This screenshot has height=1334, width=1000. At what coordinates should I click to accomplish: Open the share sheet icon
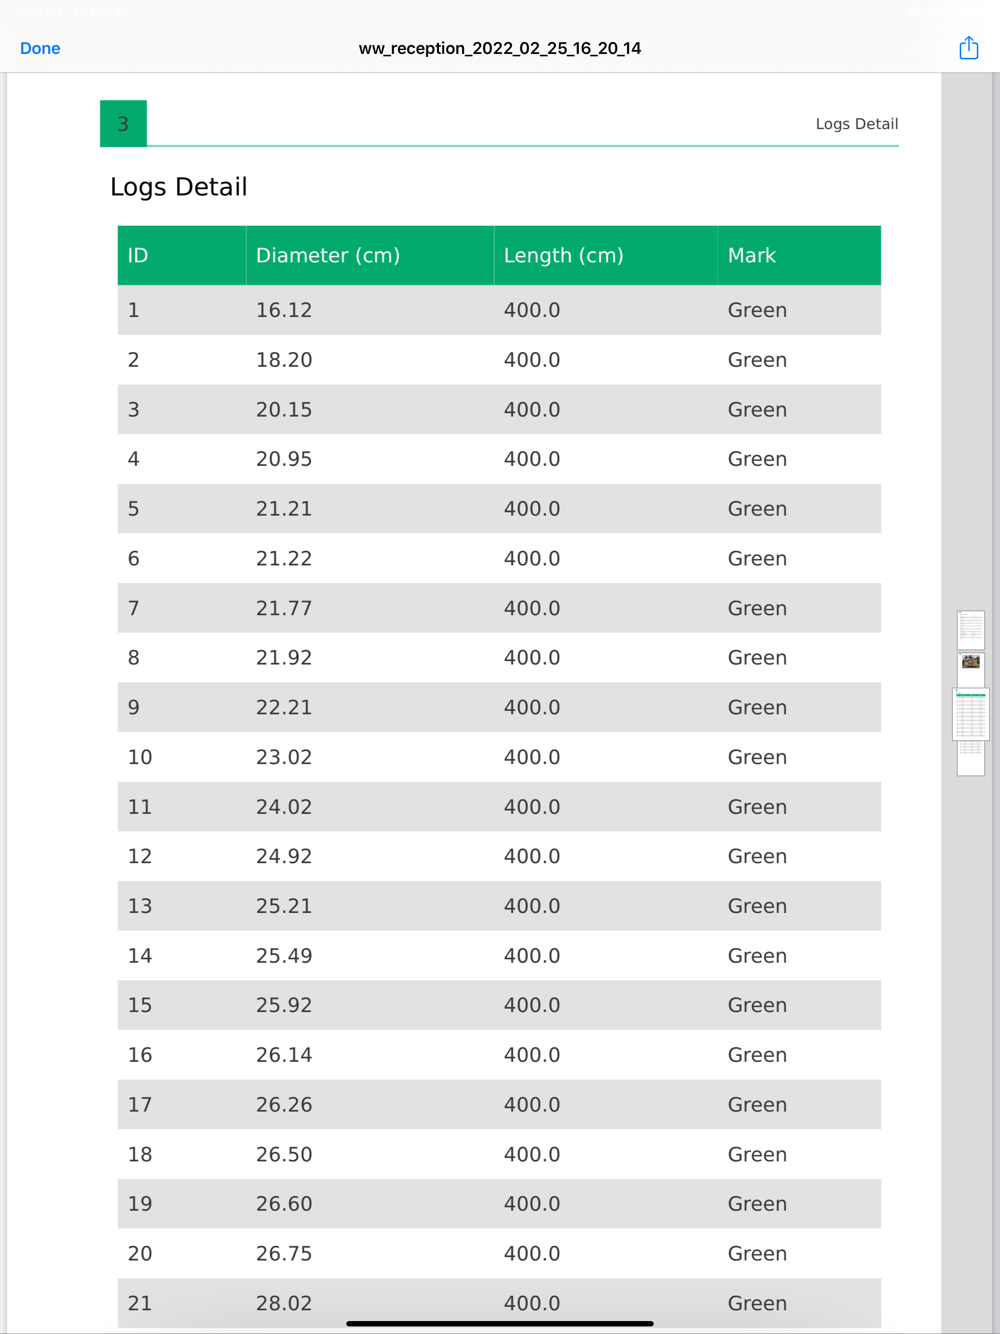(968, 47)
